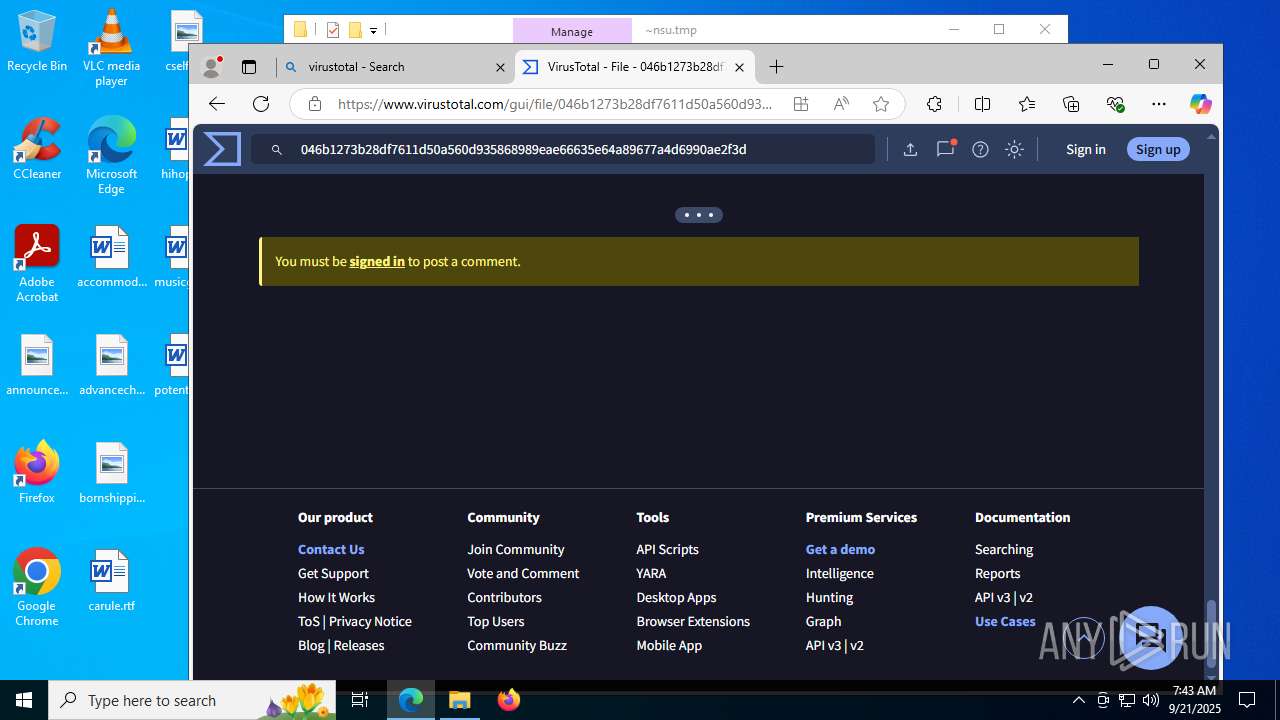Open the Top Users link
1280x720 pixels.
coord(495,621)
